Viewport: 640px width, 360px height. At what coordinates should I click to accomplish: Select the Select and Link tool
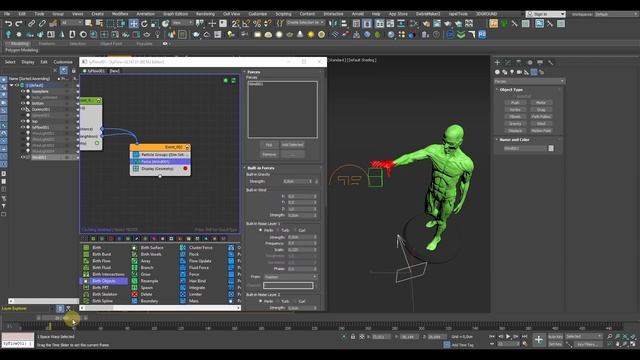(31, 24)
